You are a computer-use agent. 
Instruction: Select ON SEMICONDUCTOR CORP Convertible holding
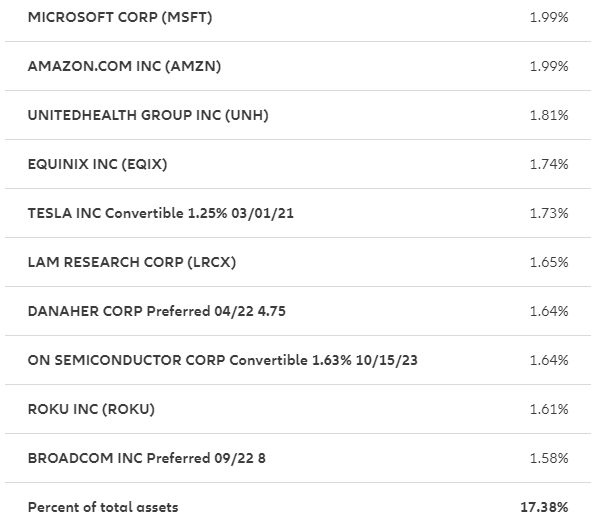[x=223, y=360]
